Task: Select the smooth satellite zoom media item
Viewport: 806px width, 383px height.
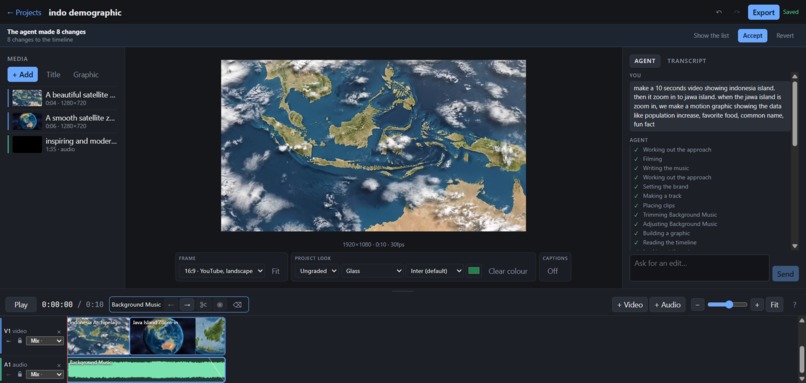Action: pyautogui.click(x=63, y=121)
